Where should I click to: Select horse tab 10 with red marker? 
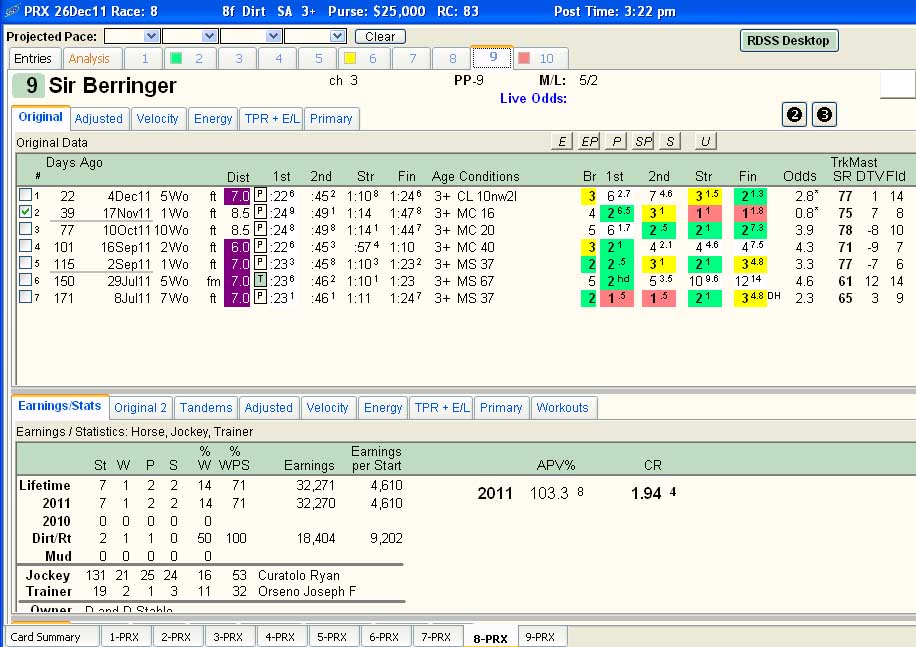[539, 58]
